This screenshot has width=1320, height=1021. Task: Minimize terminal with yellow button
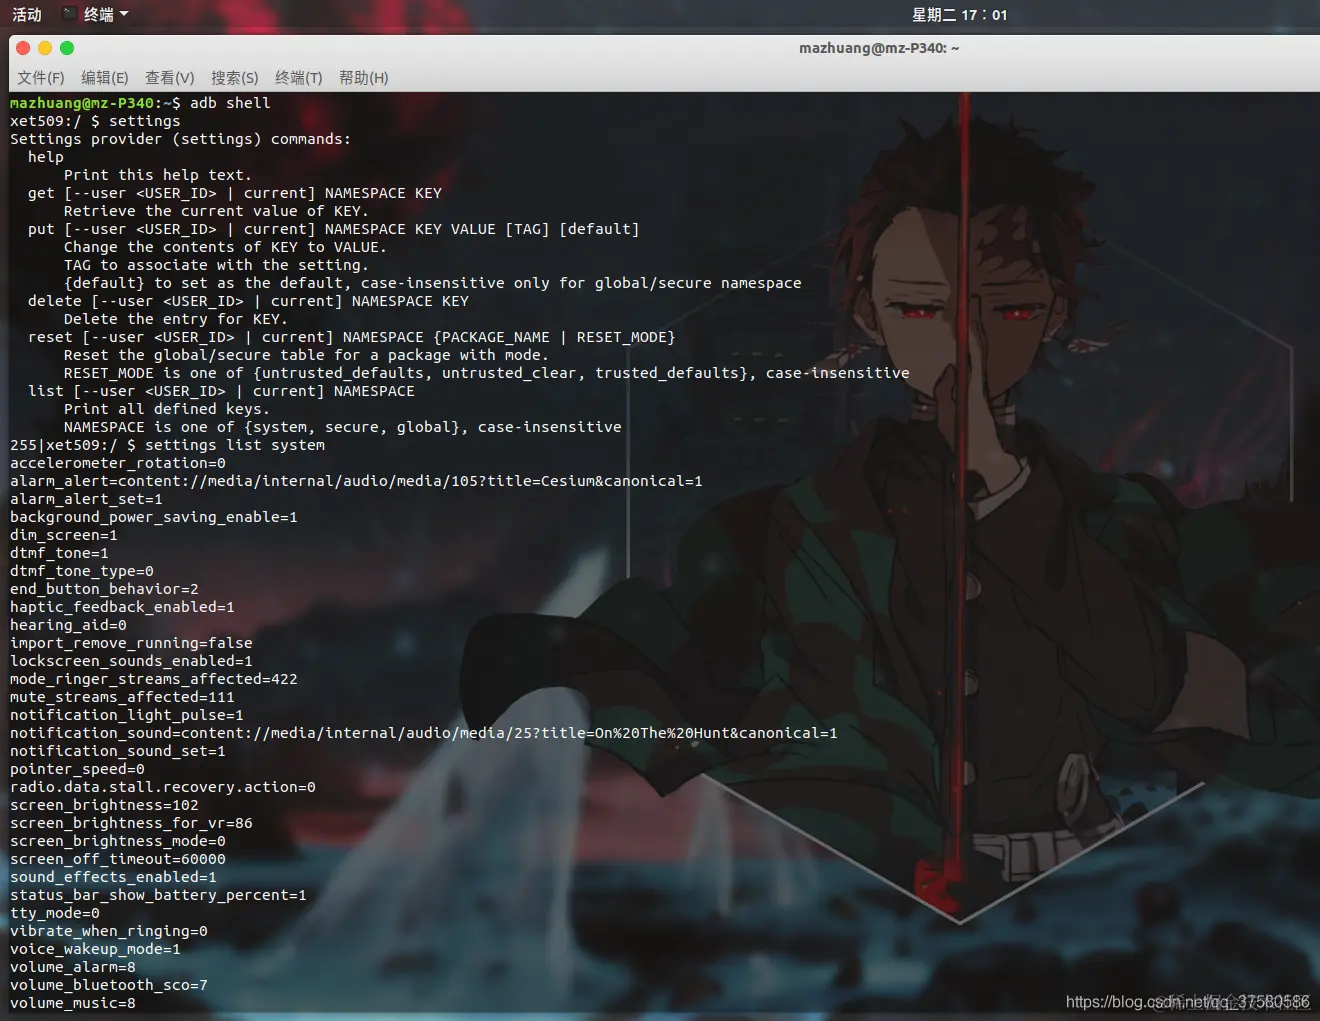(x=45, y=48)
